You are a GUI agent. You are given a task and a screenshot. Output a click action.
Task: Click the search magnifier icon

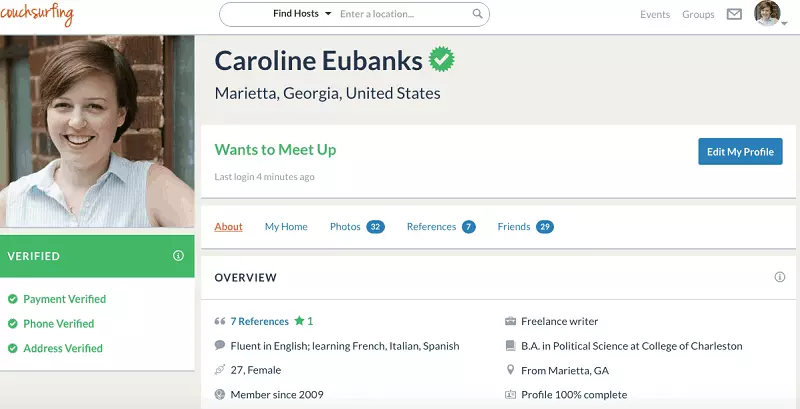pyautogui.click(x=478, y=14)
